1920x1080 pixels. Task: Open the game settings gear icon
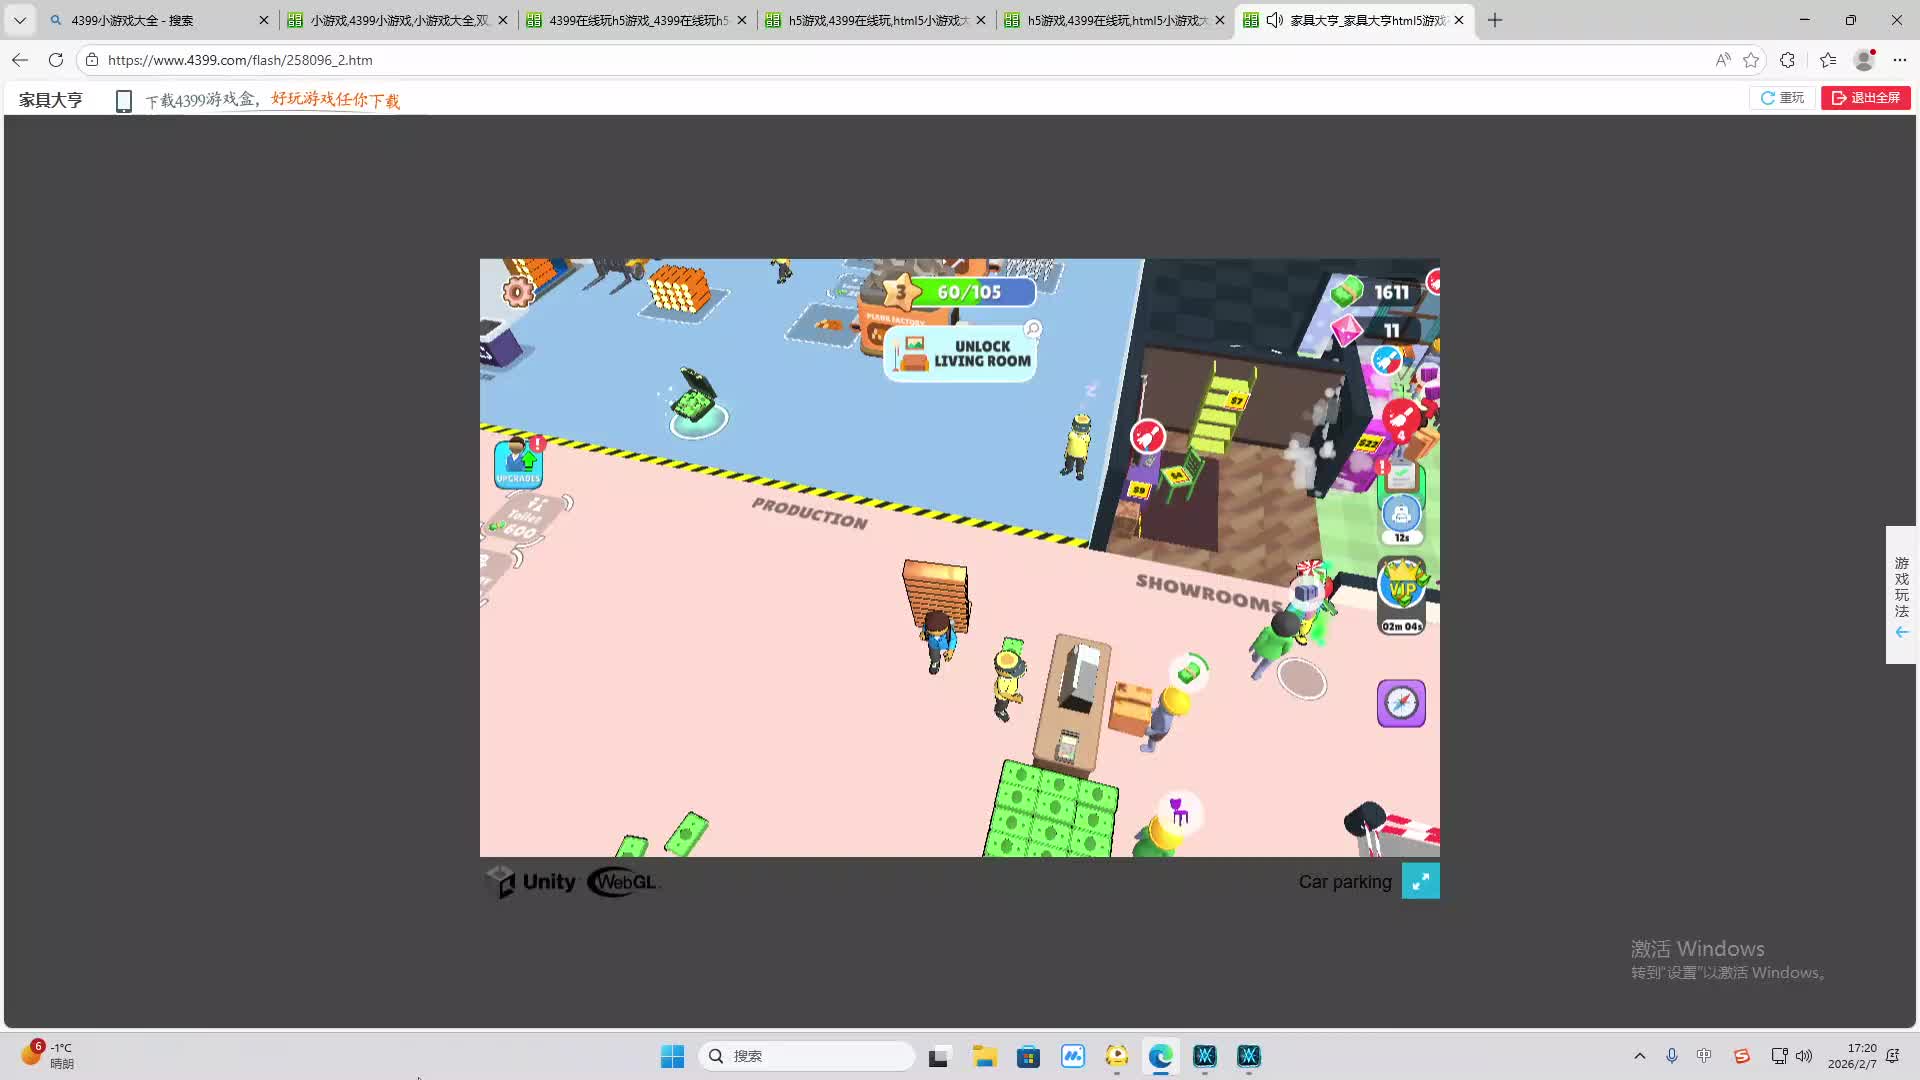(x=518, y=291)
